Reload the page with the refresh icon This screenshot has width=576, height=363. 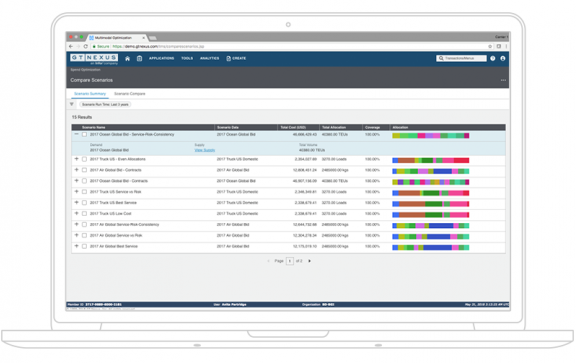click(86, 46)
